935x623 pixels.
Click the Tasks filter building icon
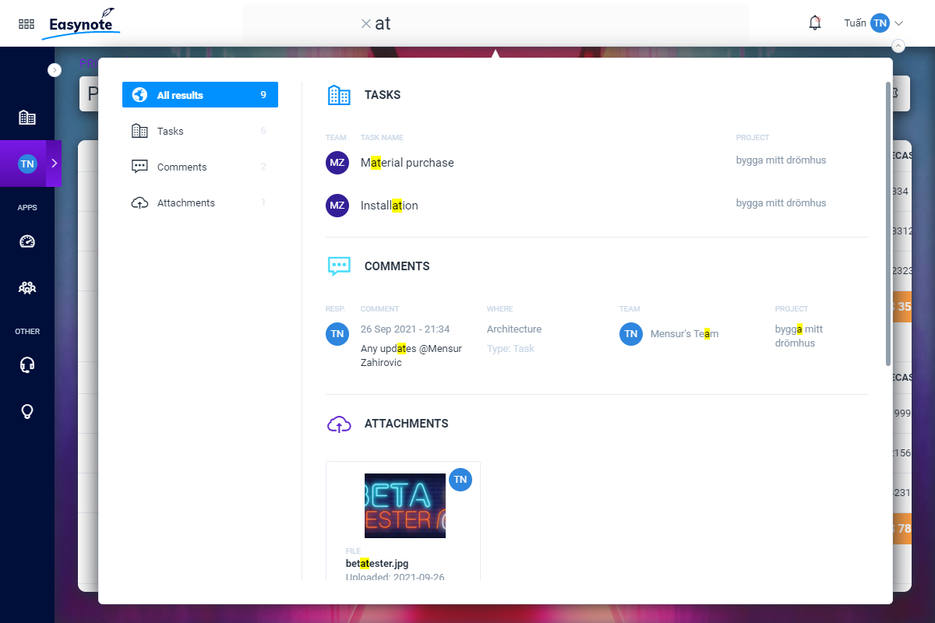tap(140, 131)
